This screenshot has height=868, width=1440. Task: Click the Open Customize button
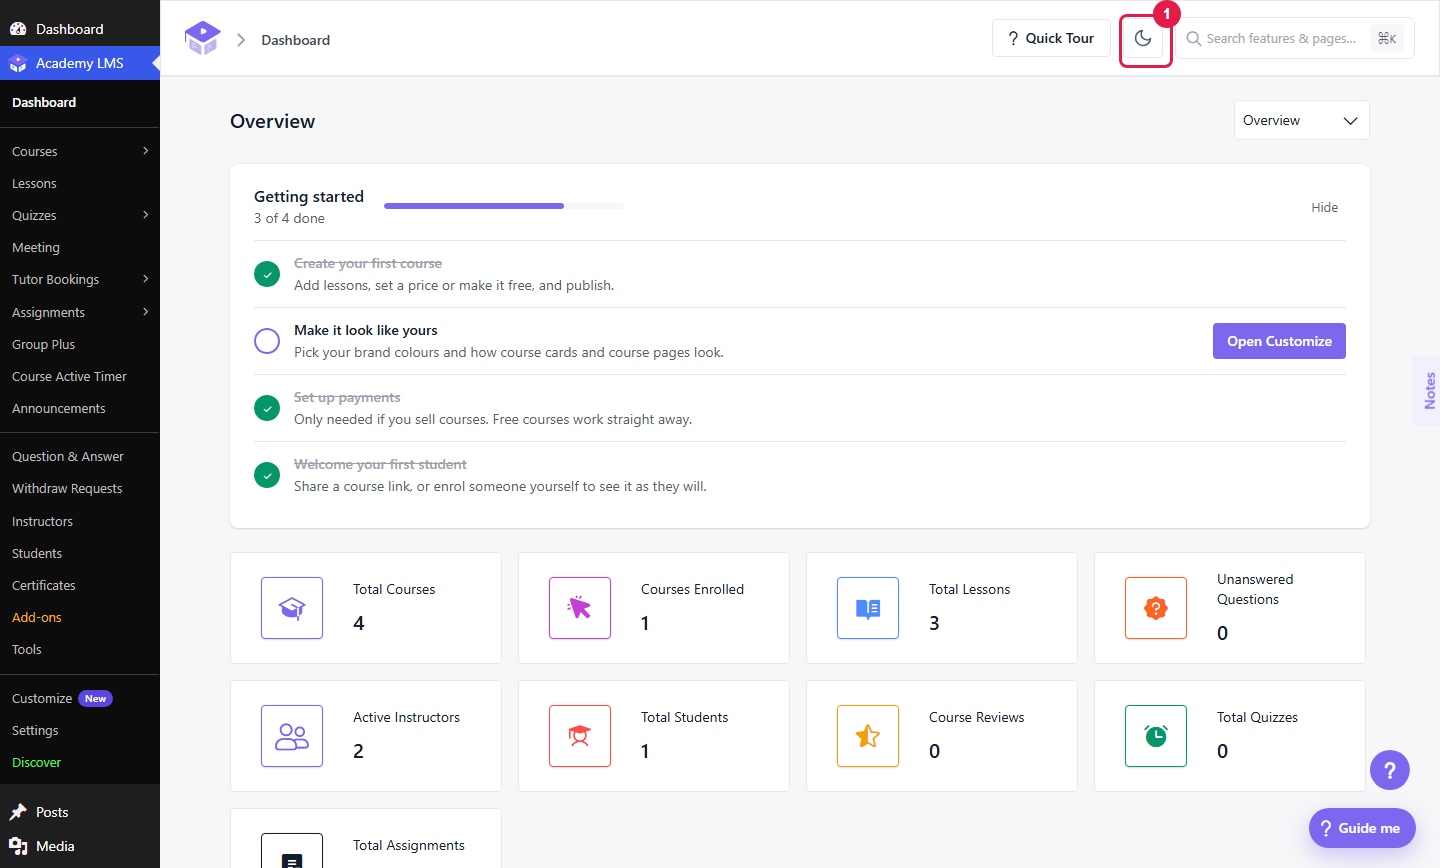(x=1279, y=341)
